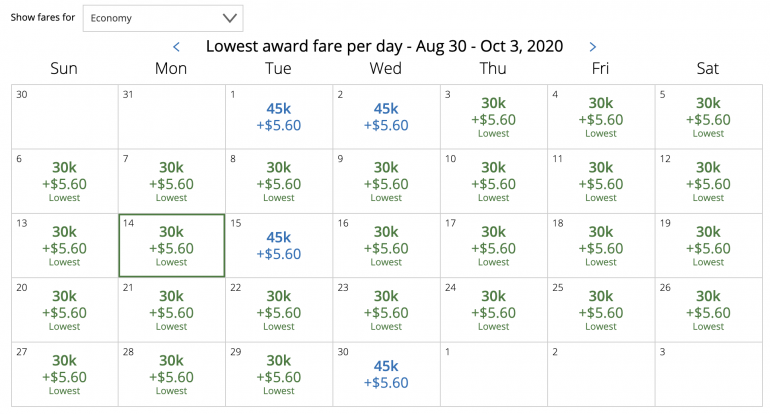770x414 pixels.
Task: Open the Economy fare class dropdown
Action: click(x=162, y=18)
